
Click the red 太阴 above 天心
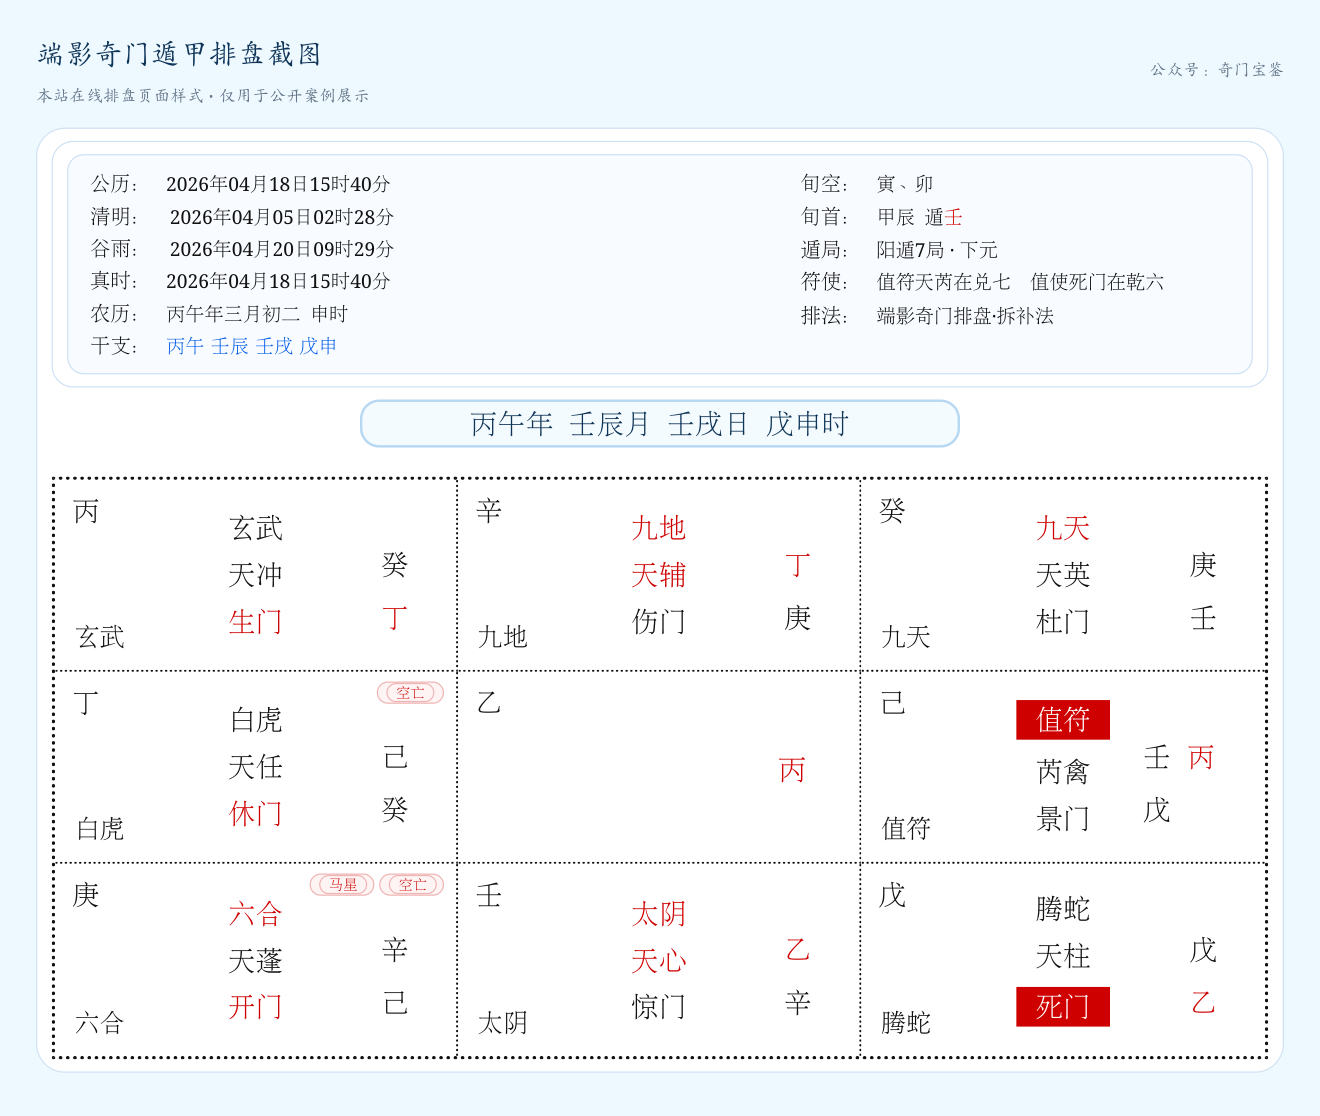coord(659,914)
